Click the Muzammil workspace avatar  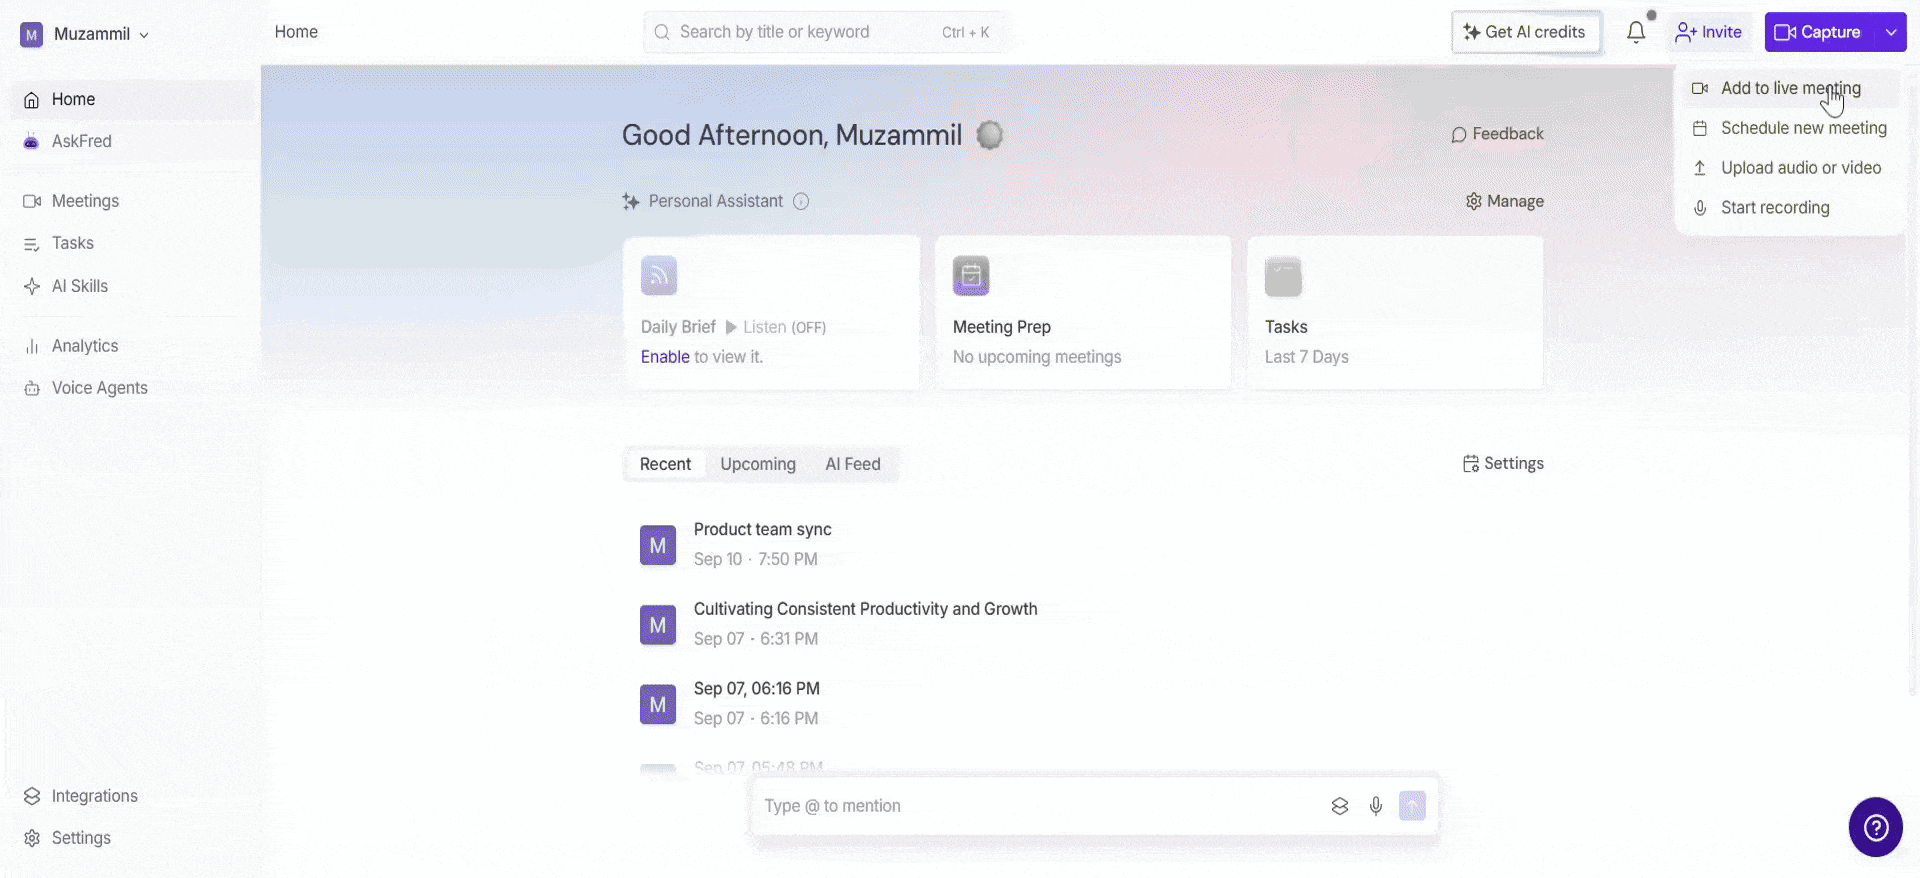point(32,35)
